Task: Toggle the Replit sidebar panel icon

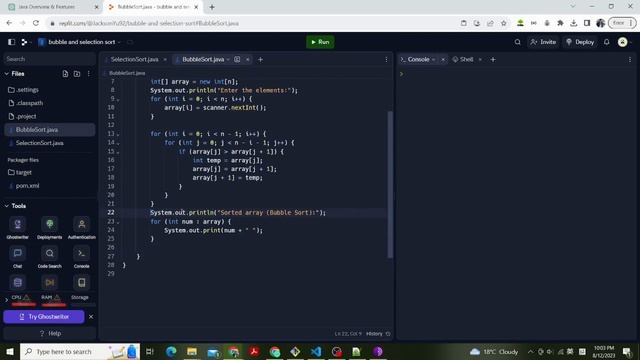Action: (11, 42)
